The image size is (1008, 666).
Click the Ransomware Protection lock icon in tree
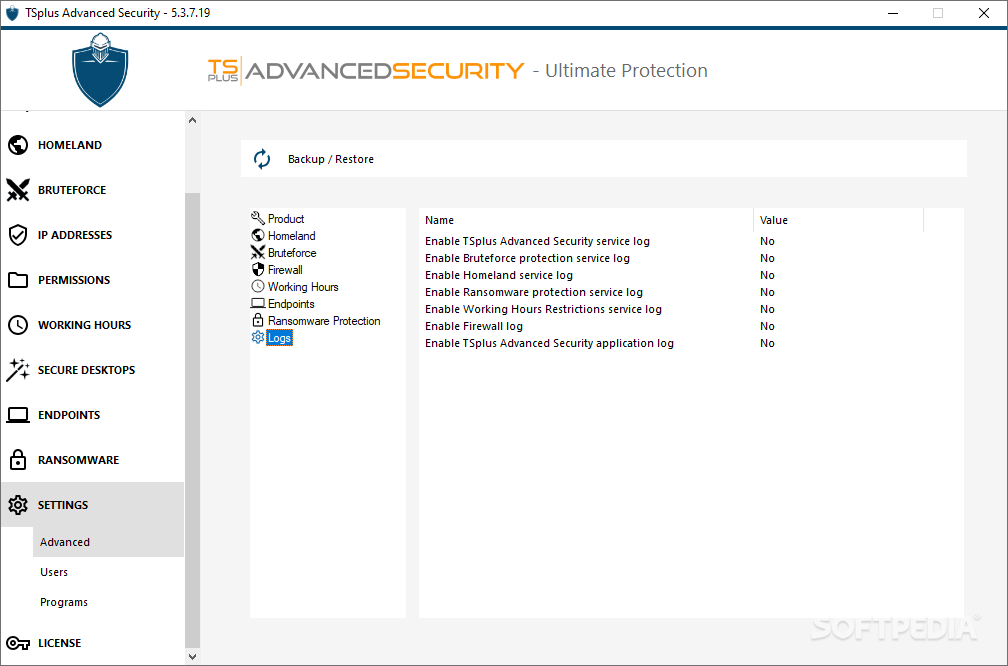(x=258, y=320)
